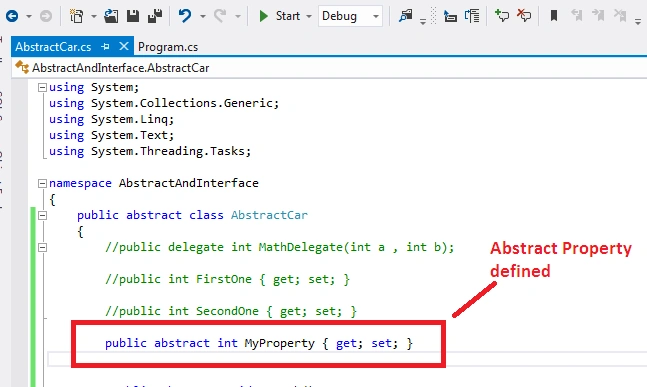Click the Next Bookmark icon

pyautogui.click(x=598, y=16)
